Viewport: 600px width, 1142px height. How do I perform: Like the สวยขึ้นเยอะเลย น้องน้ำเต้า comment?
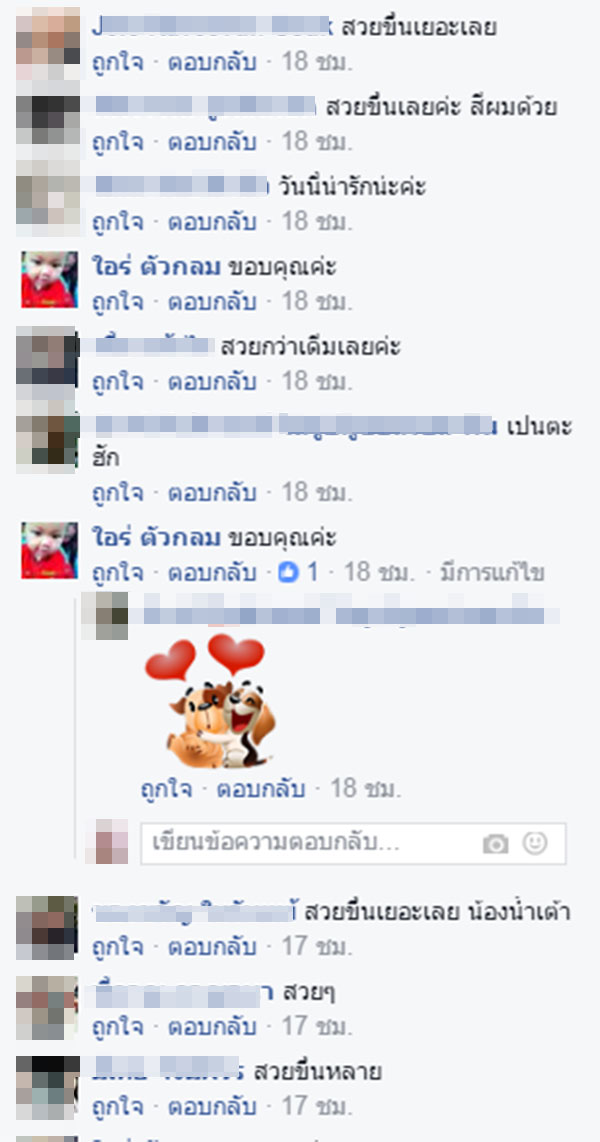[118, 947]
